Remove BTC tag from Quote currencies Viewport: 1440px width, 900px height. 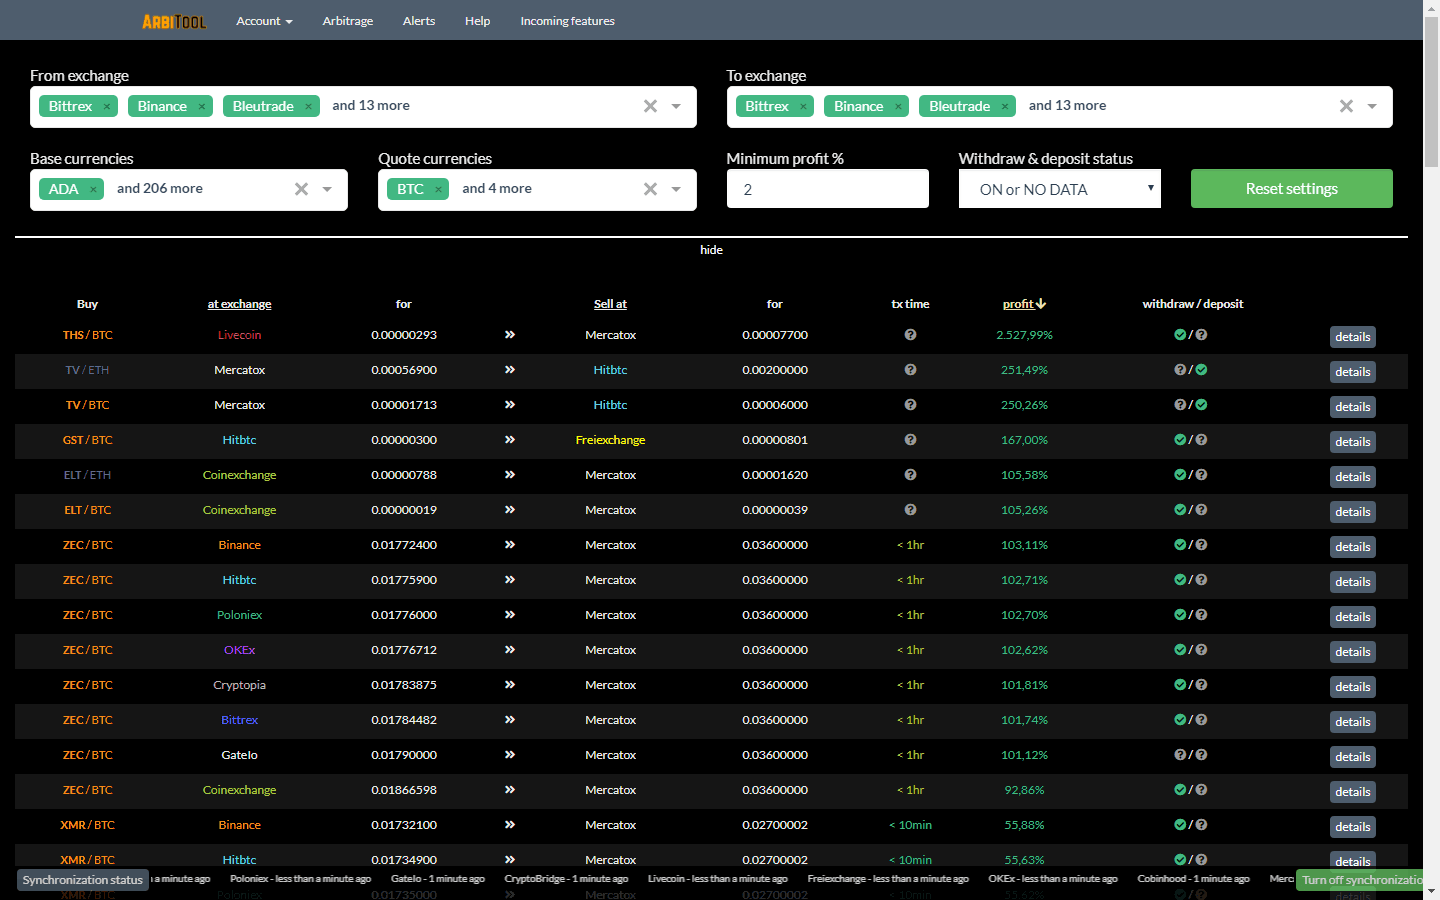(x=438, y=189)
